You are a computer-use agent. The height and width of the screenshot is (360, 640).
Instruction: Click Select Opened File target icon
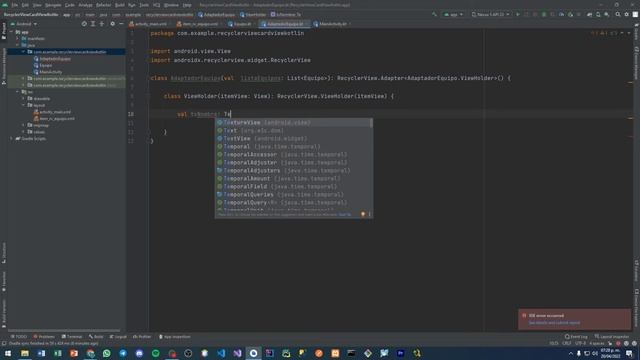click(x=84, y=24)
